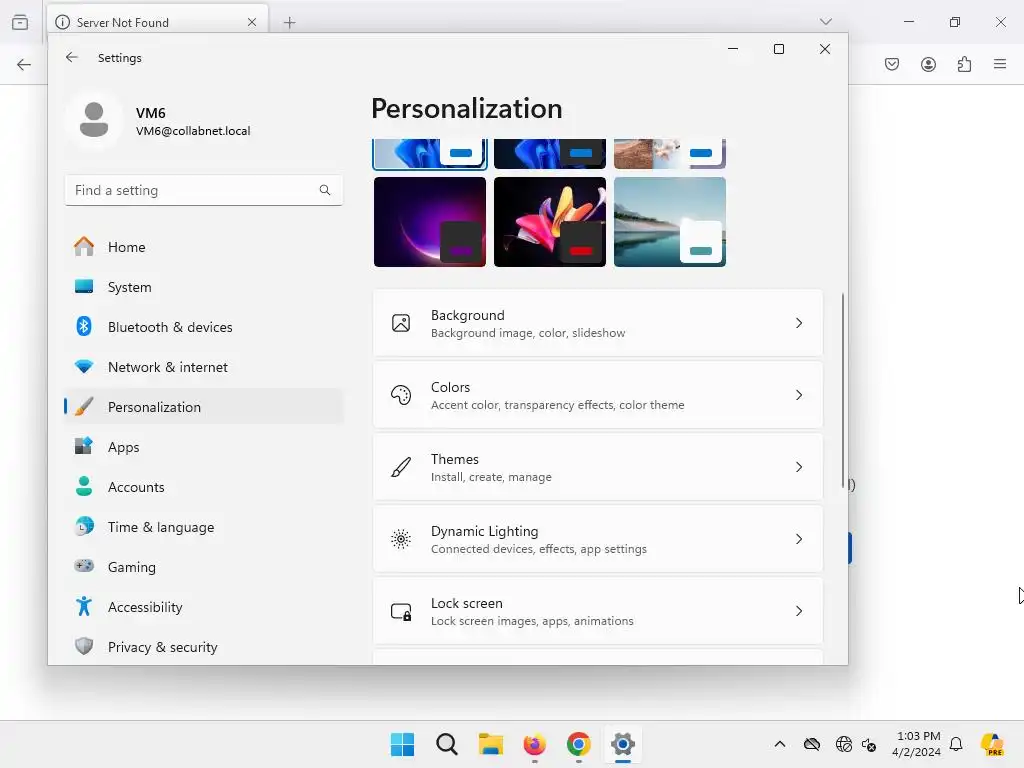Expand Background row chevron
Screen dimensions: 1024x768
pos(799,323)
